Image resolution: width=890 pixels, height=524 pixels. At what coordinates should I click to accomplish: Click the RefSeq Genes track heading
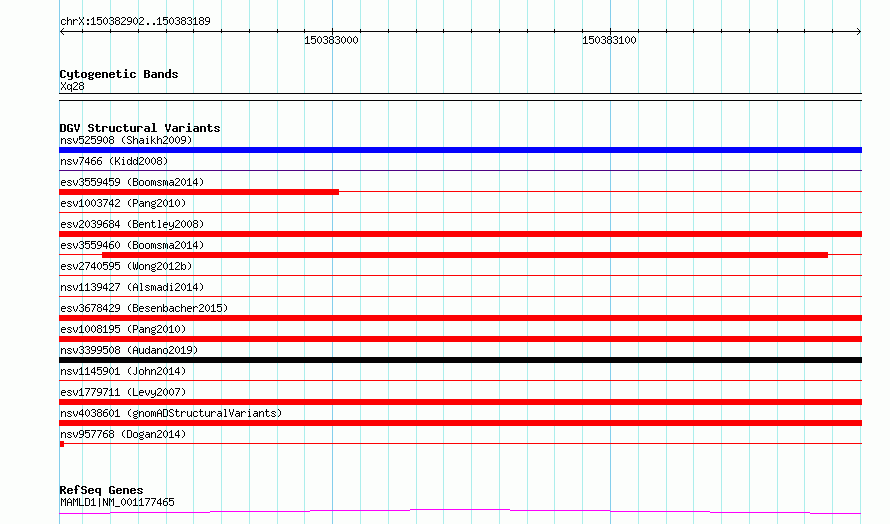[x=101, y=490]
